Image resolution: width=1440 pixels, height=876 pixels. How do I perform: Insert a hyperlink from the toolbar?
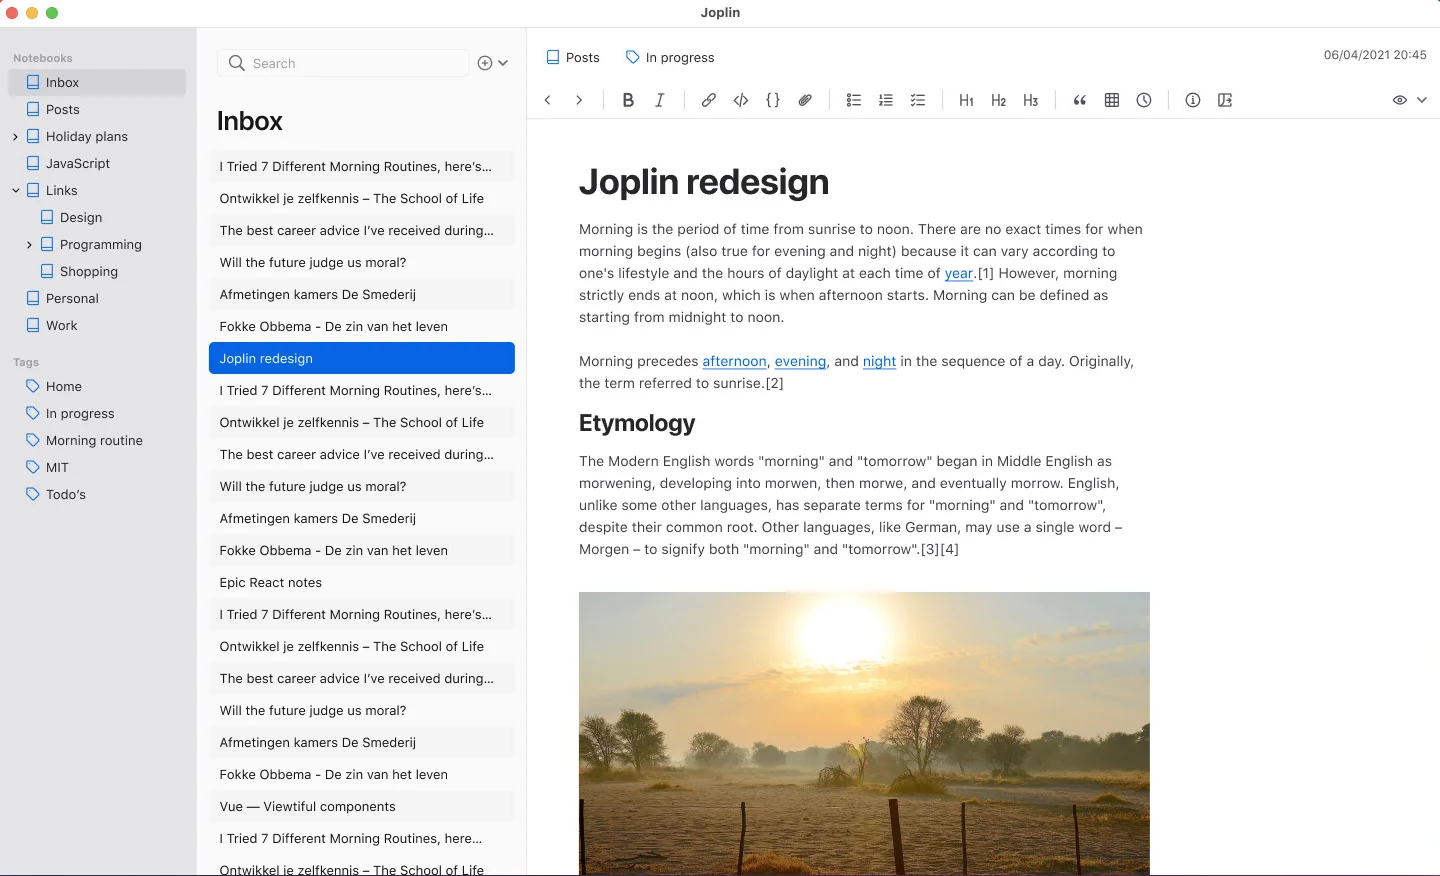click(x=708, y=100)
